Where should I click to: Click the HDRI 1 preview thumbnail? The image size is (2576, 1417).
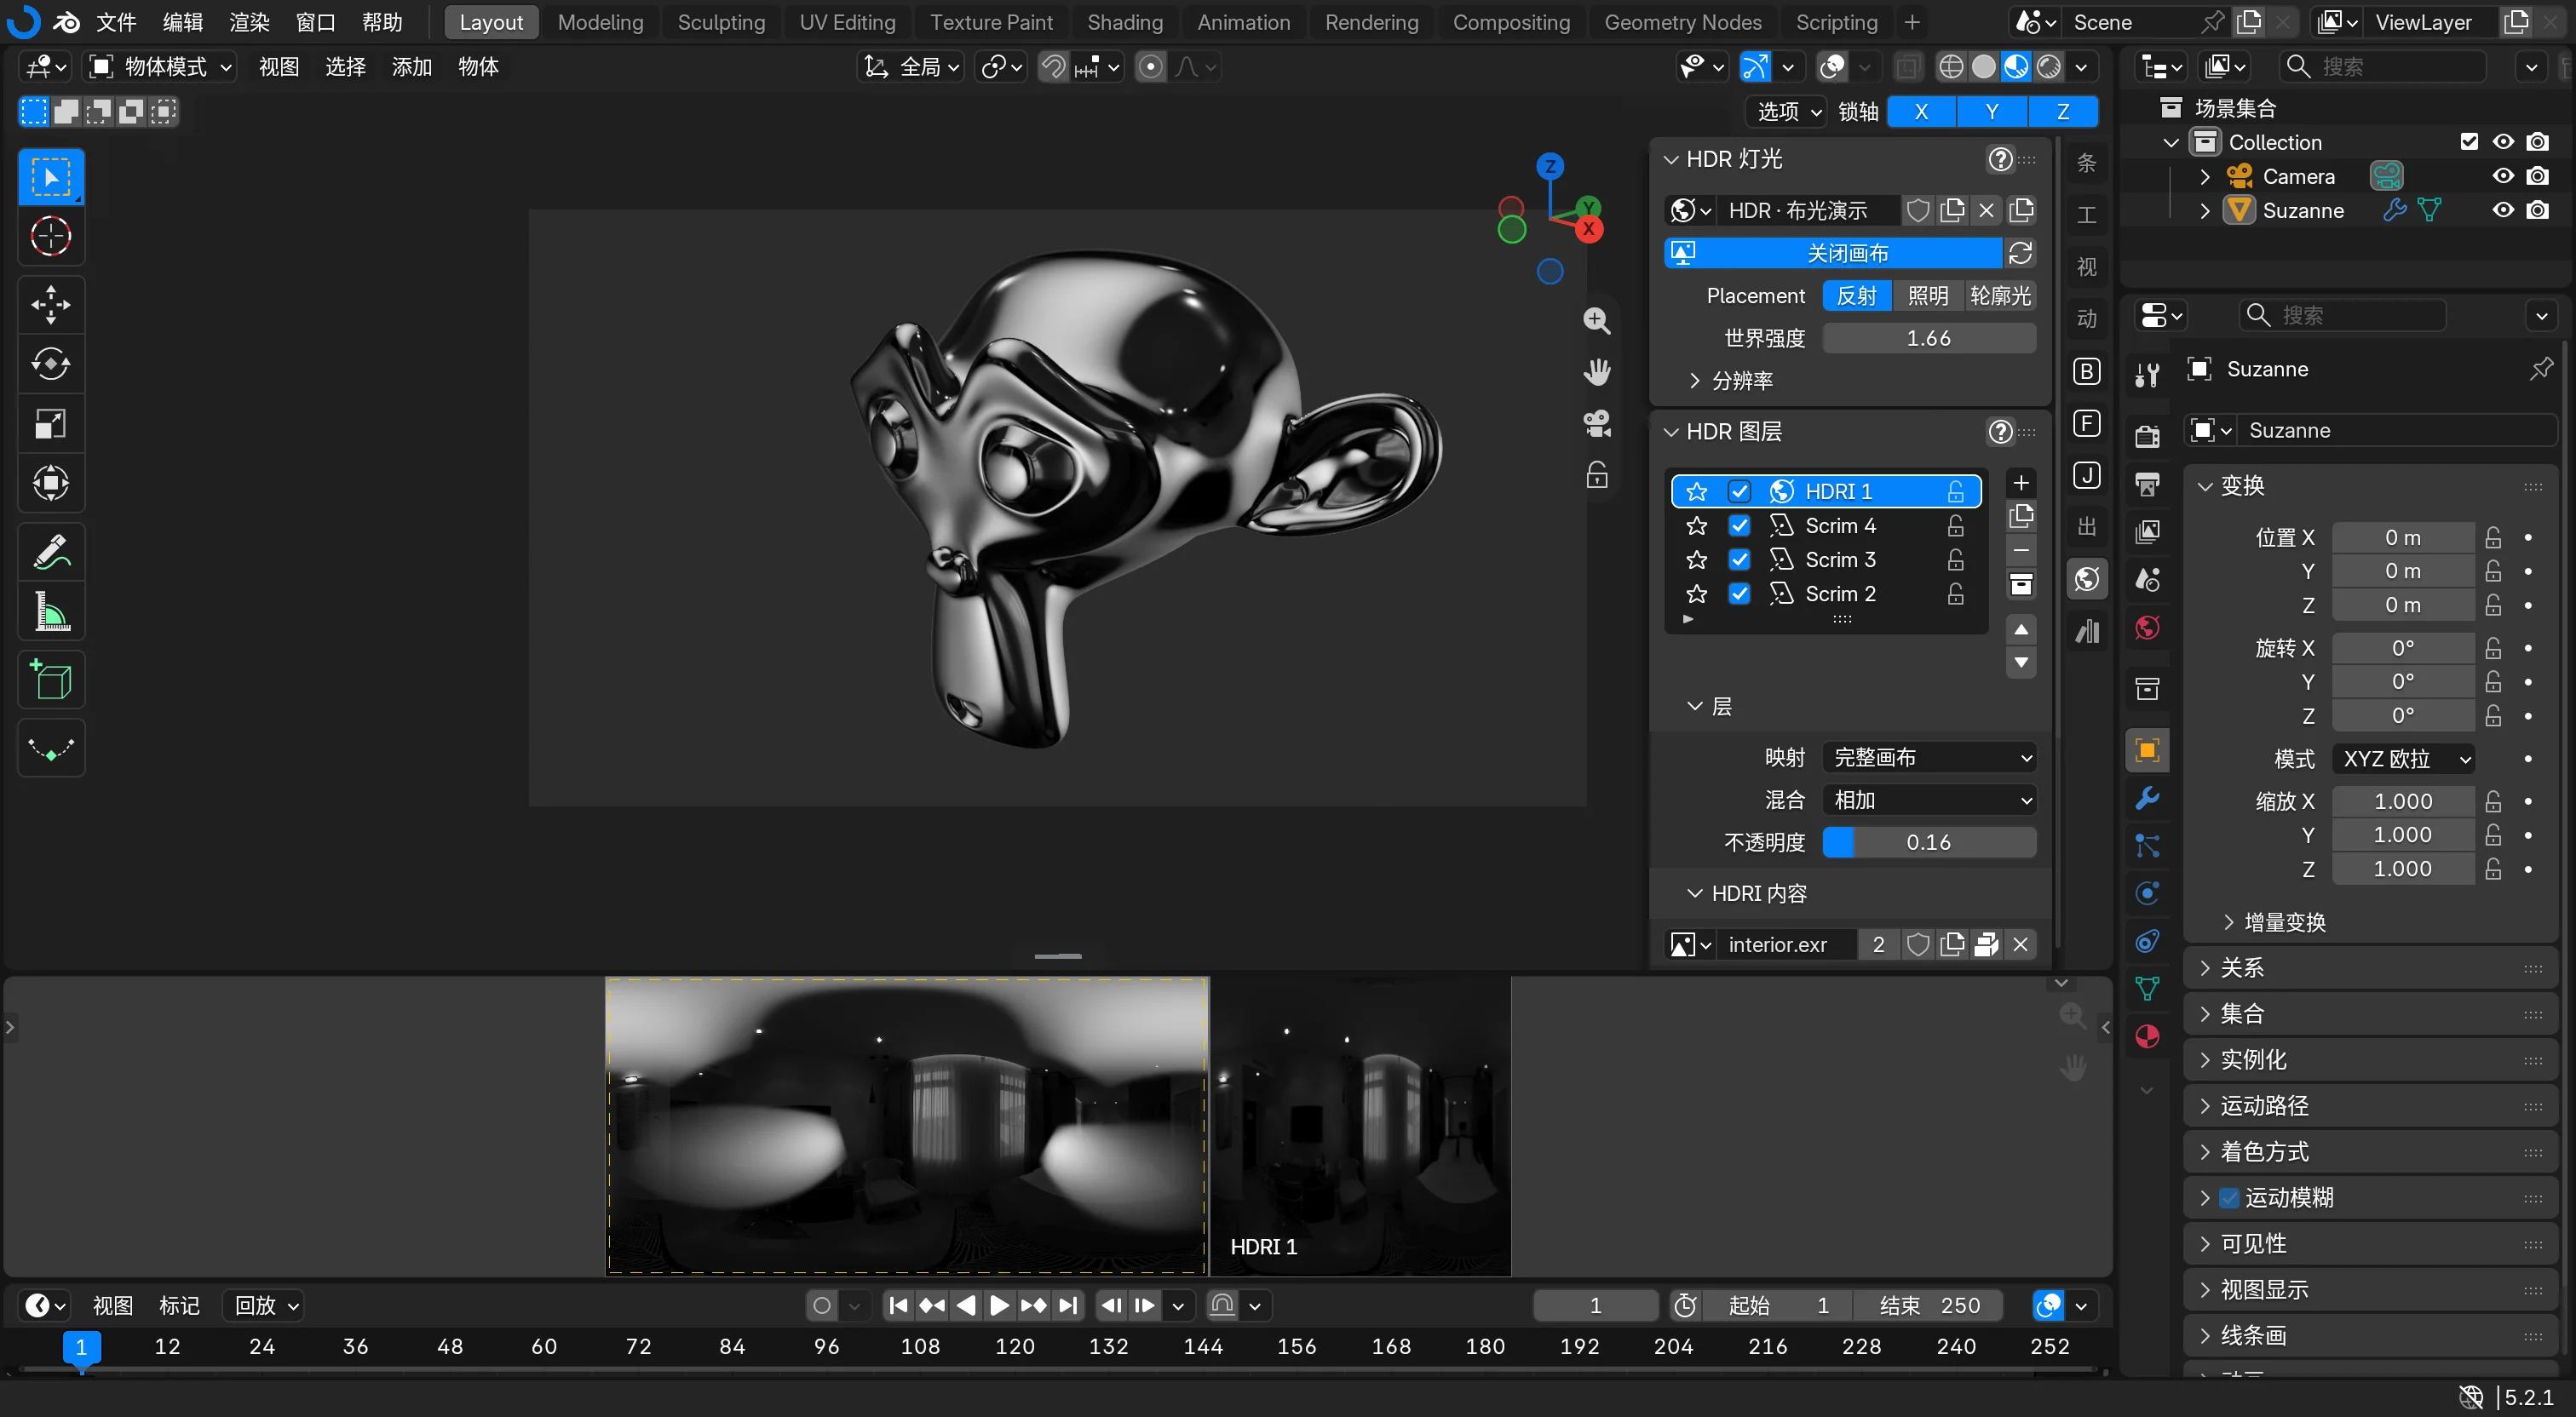click(x=1360, y=1126)
